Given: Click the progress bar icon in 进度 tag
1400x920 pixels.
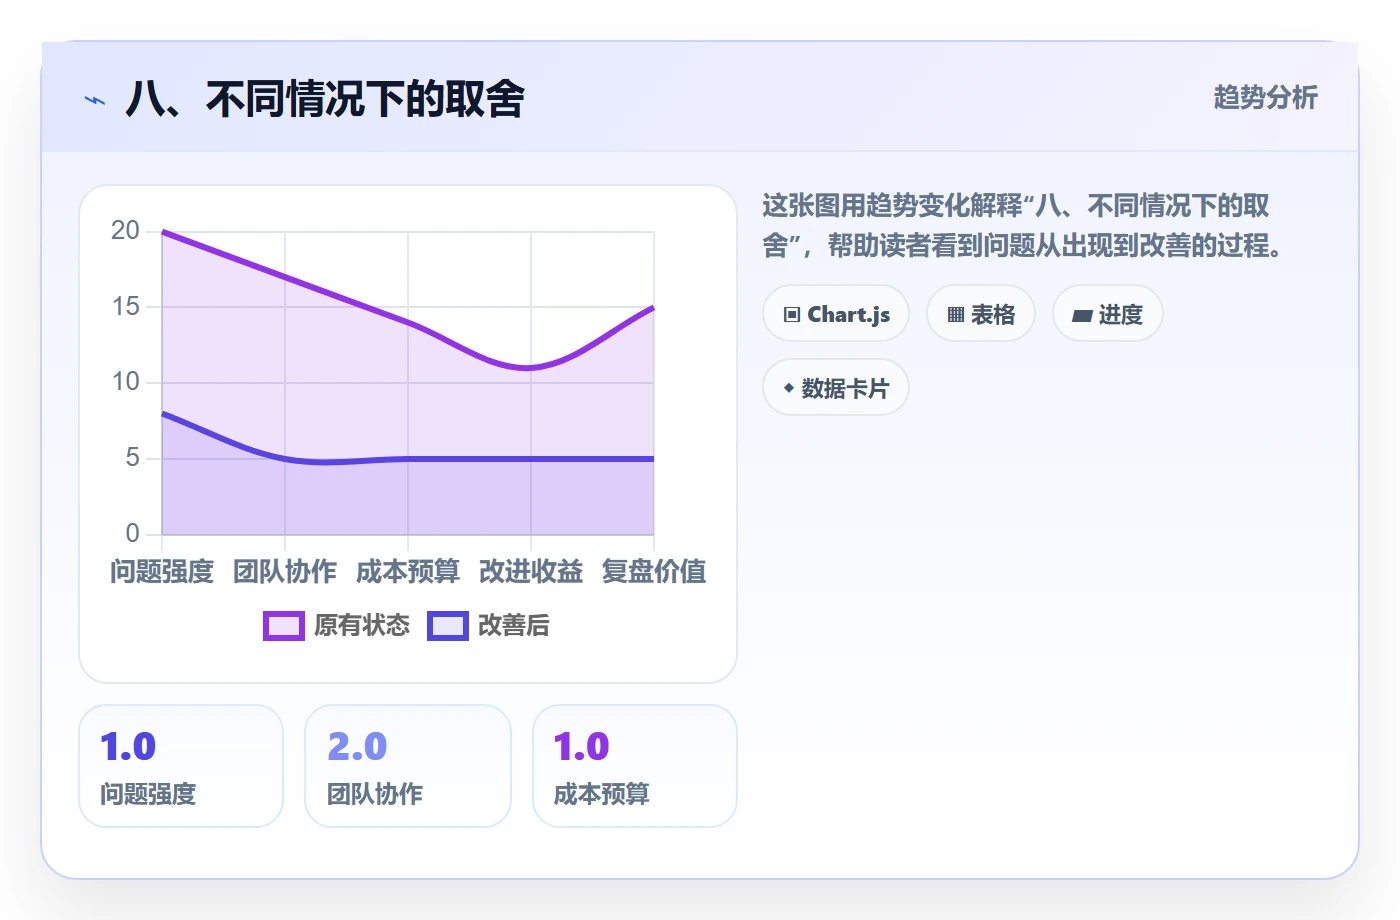Looking at the screenshot, I should (x=1082, y=315).
